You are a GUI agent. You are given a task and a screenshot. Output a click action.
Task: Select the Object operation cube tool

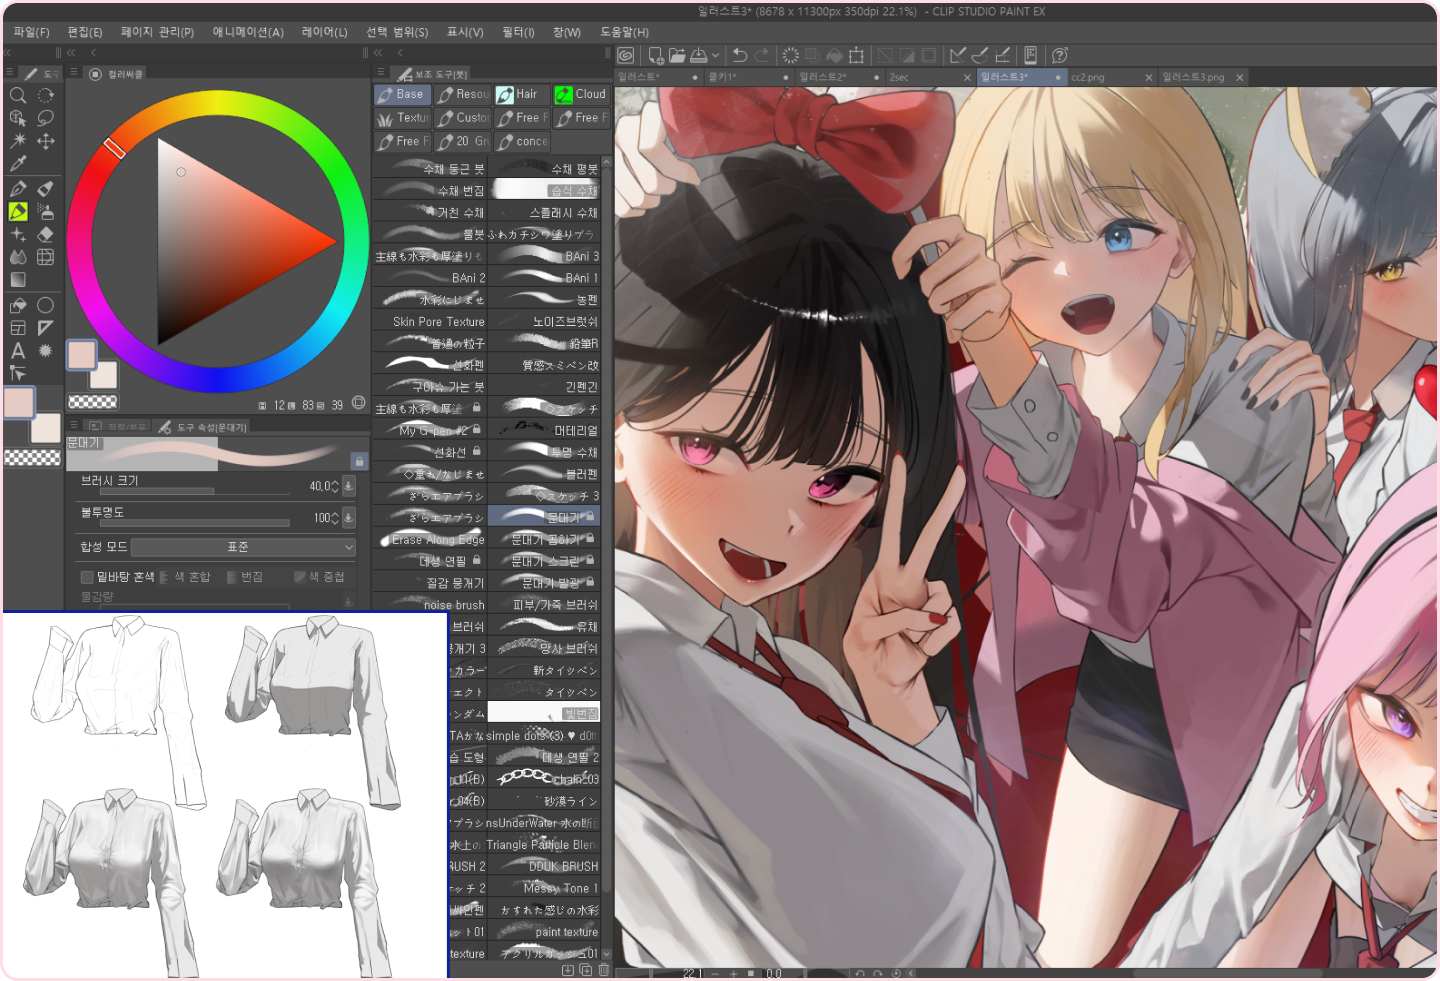(x=18, y=118)
